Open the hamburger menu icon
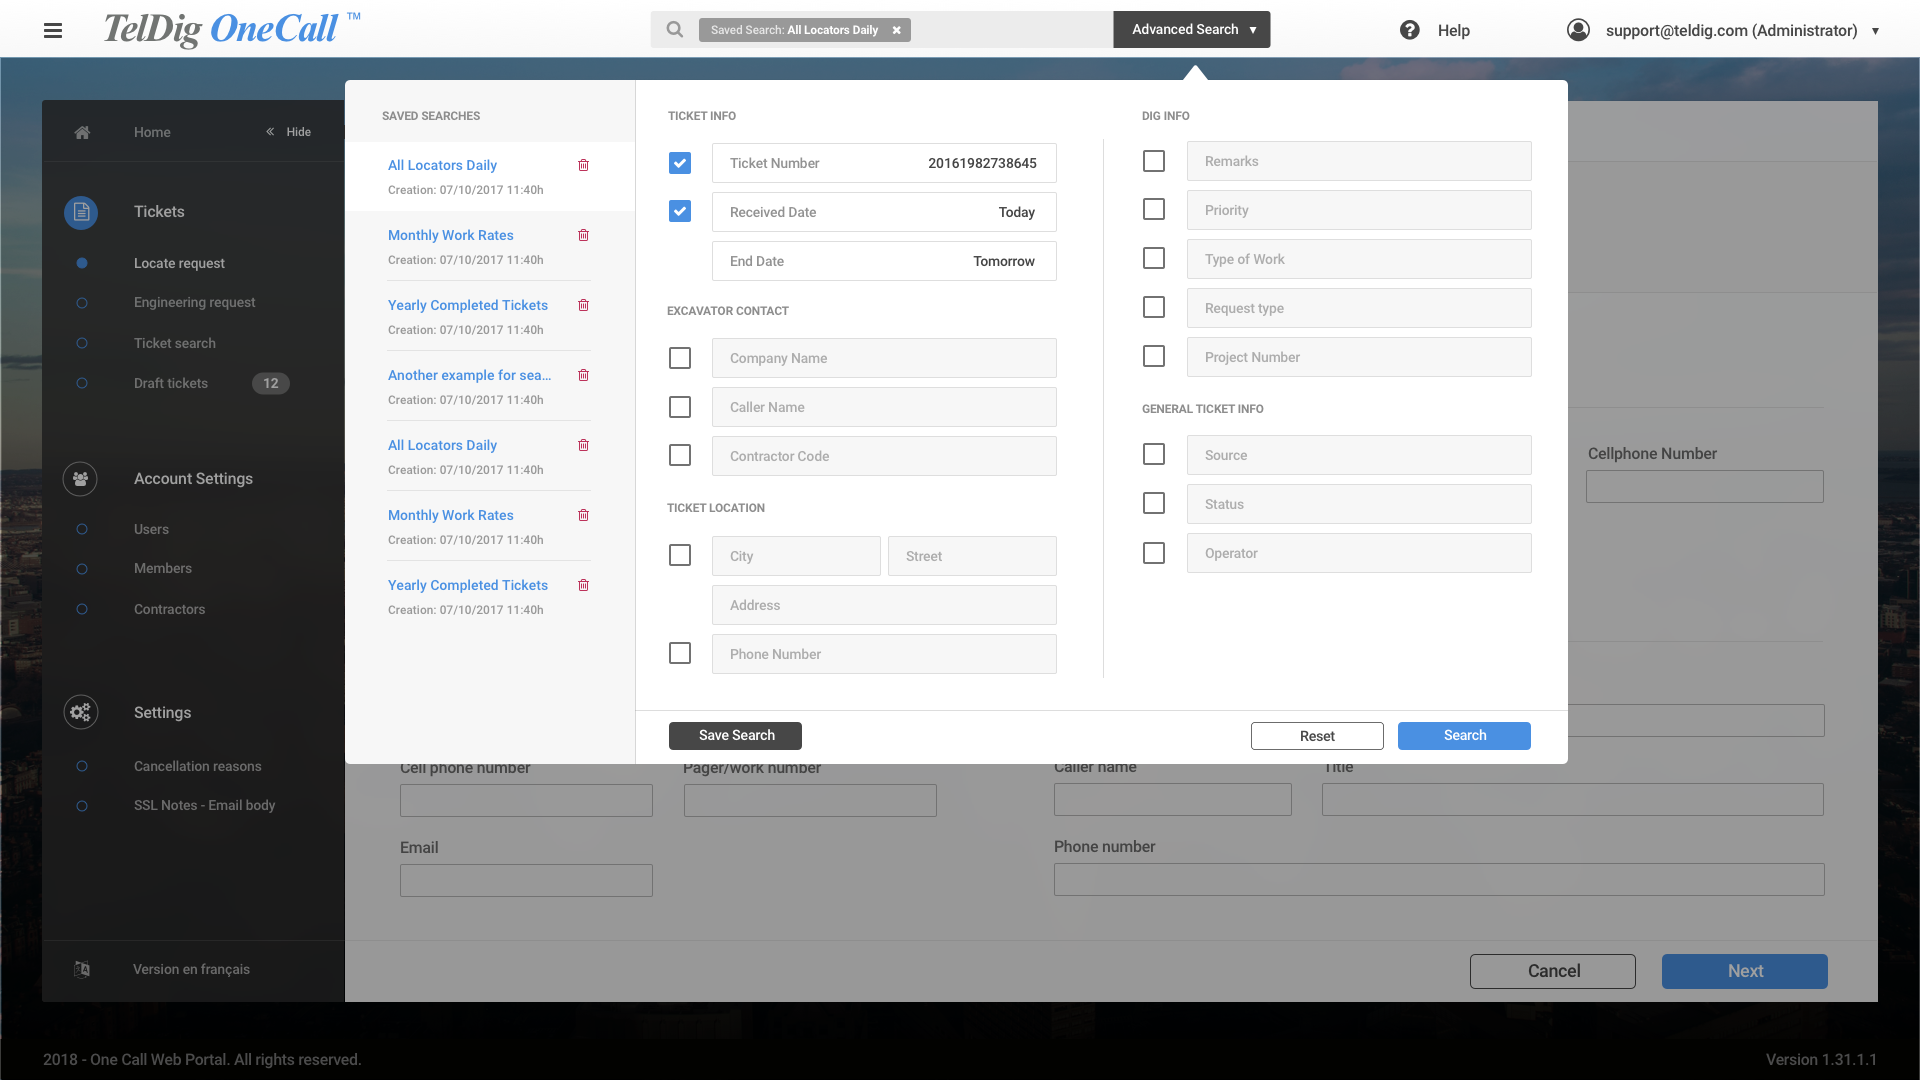Viewport: 1920px width, 1080px height. click(x=53, y=30)
